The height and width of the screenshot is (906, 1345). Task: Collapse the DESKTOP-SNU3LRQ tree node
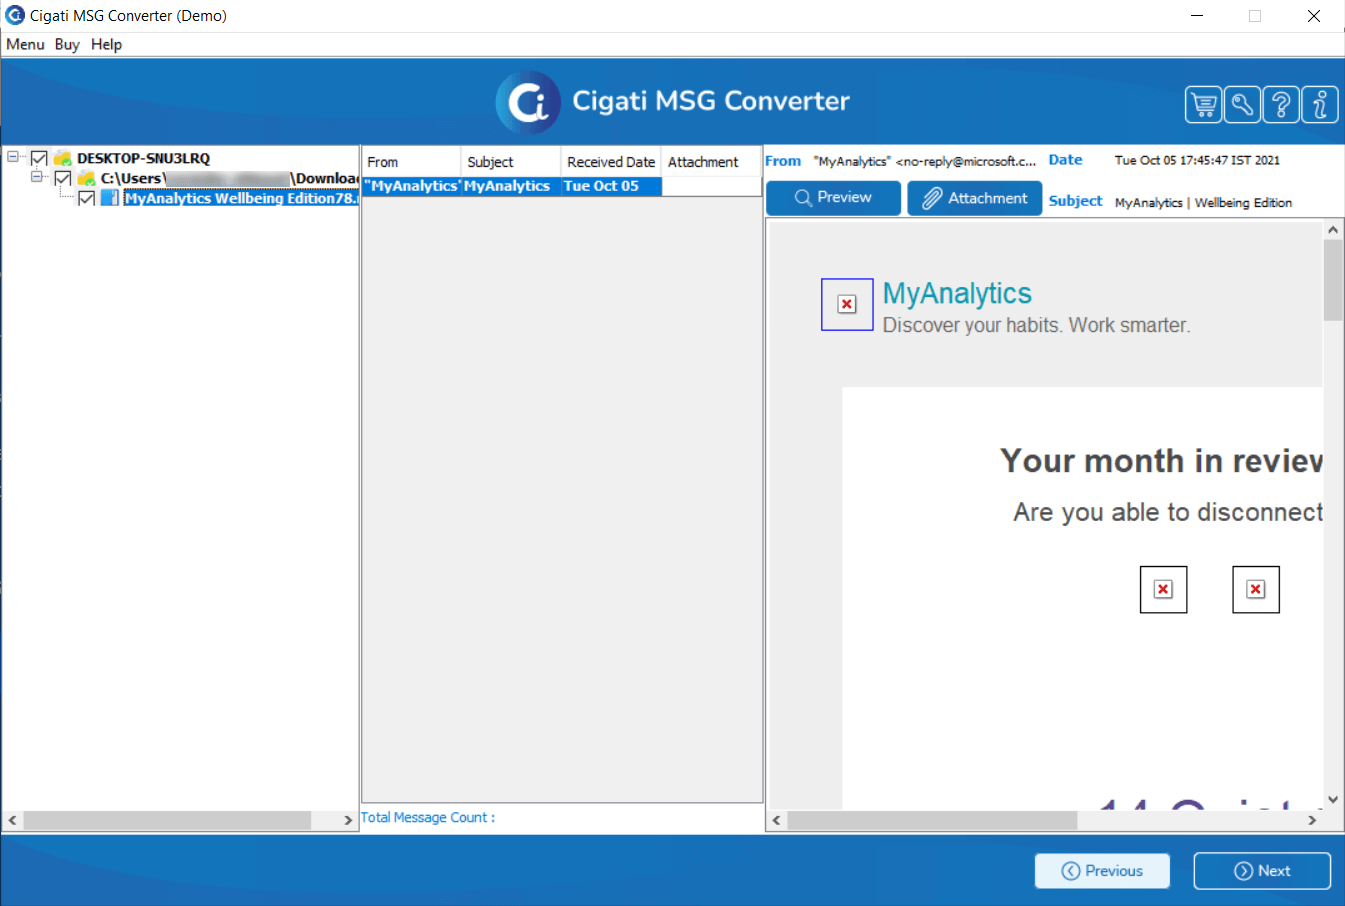(13, 156)
